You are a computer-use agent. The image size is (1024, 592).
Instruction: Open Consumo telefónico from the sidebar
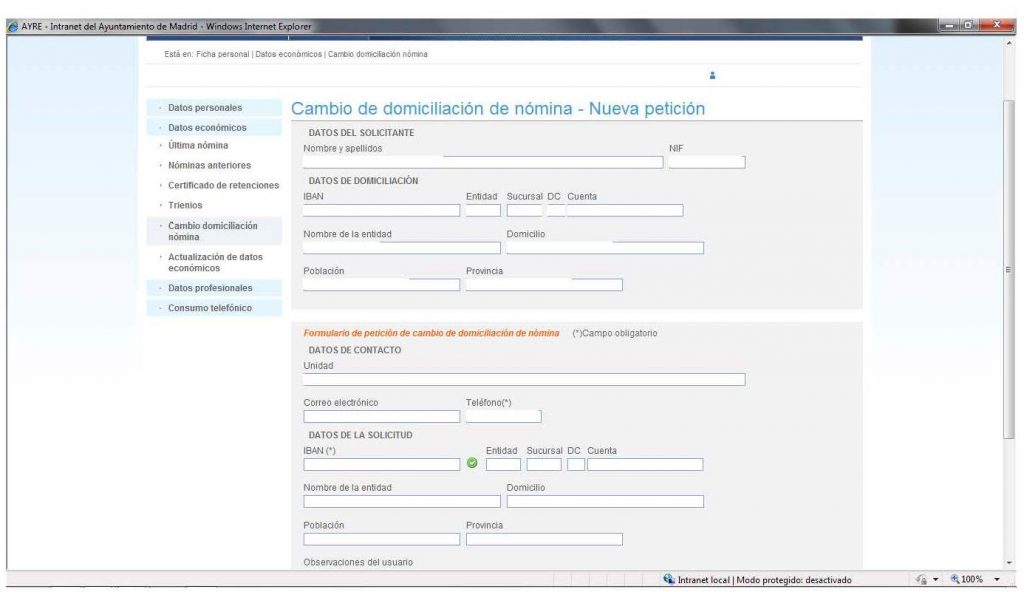click(210, 308)
